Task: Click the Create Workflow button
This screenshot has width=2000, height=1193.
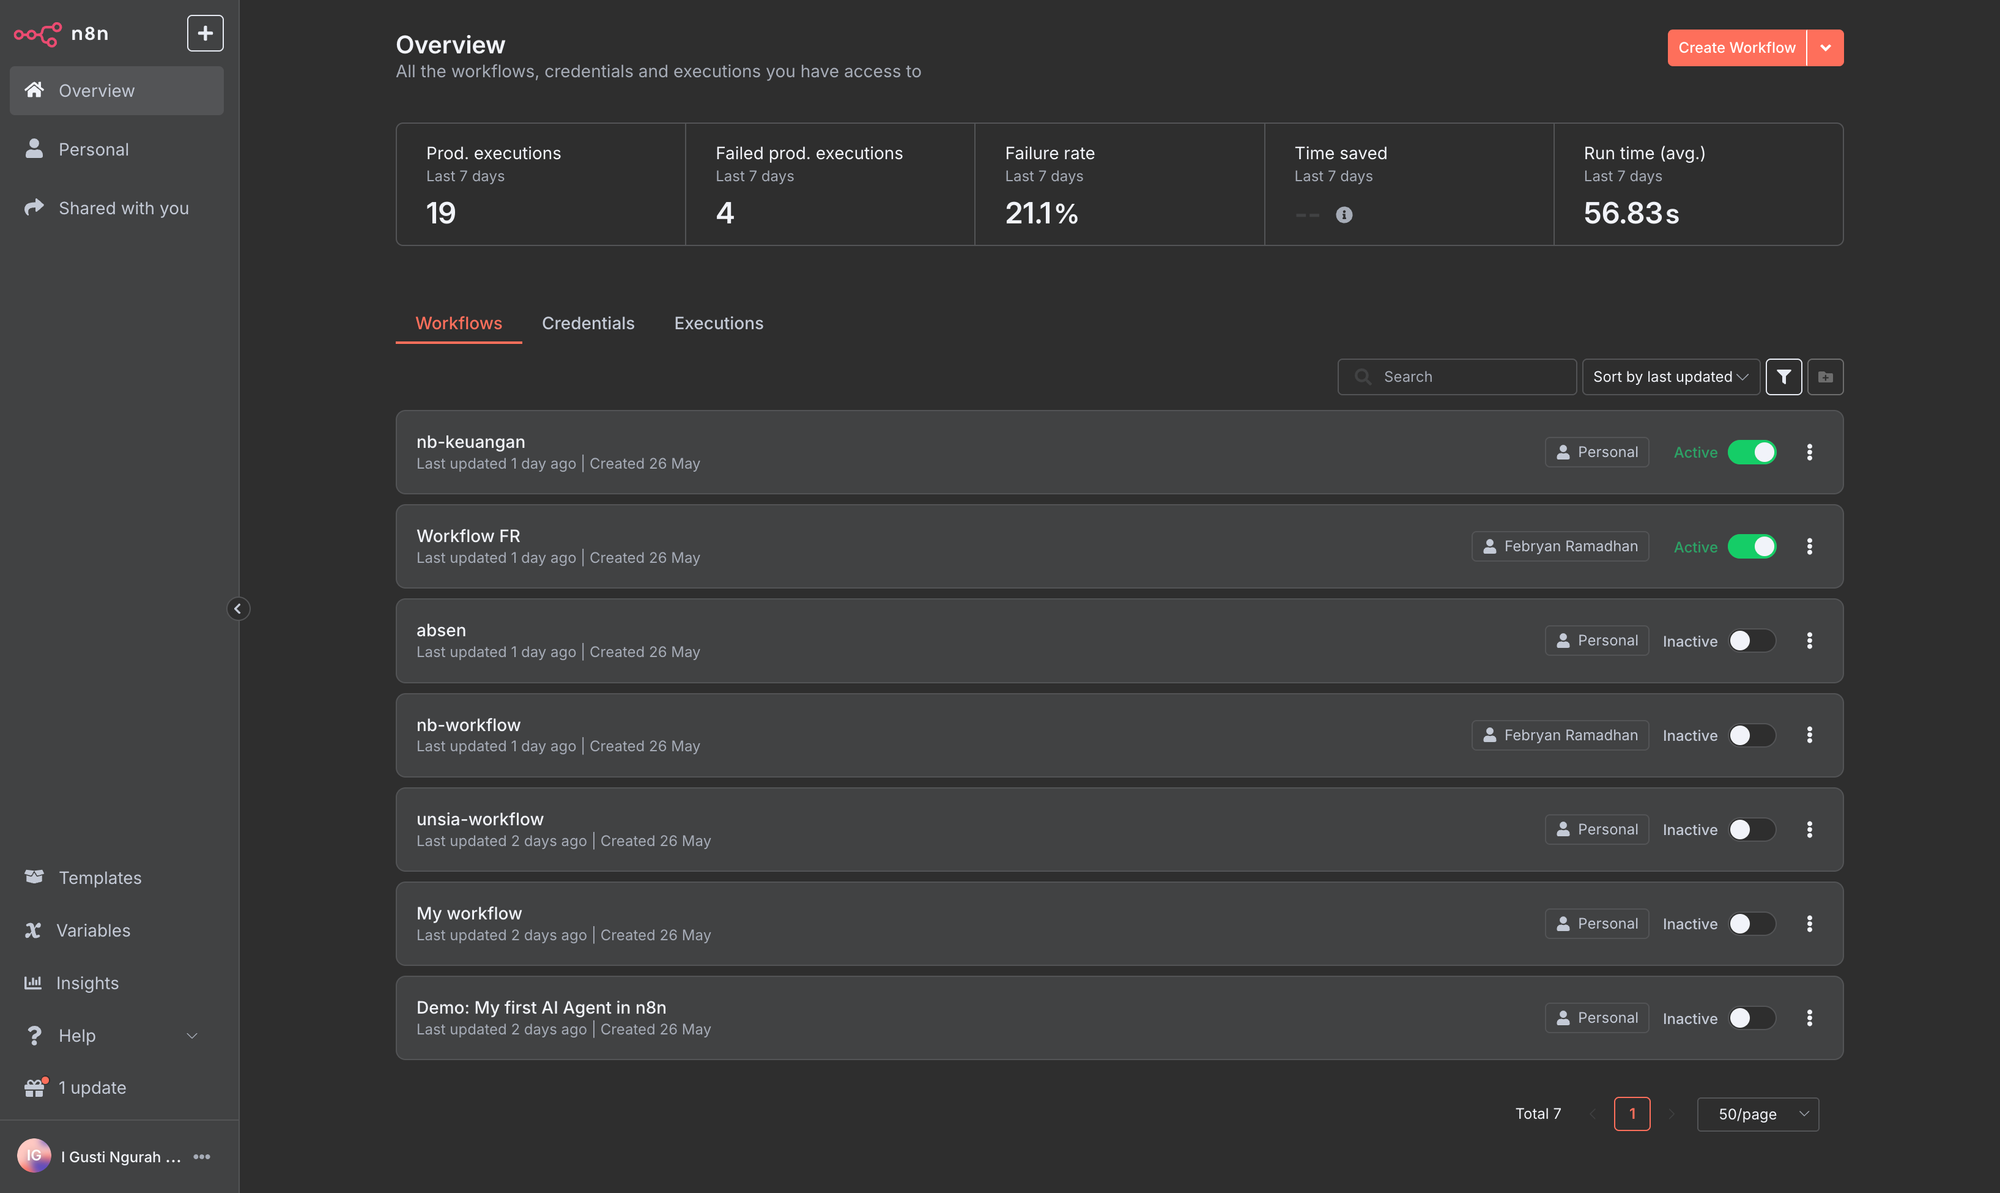Action: tap(1736, 48)
